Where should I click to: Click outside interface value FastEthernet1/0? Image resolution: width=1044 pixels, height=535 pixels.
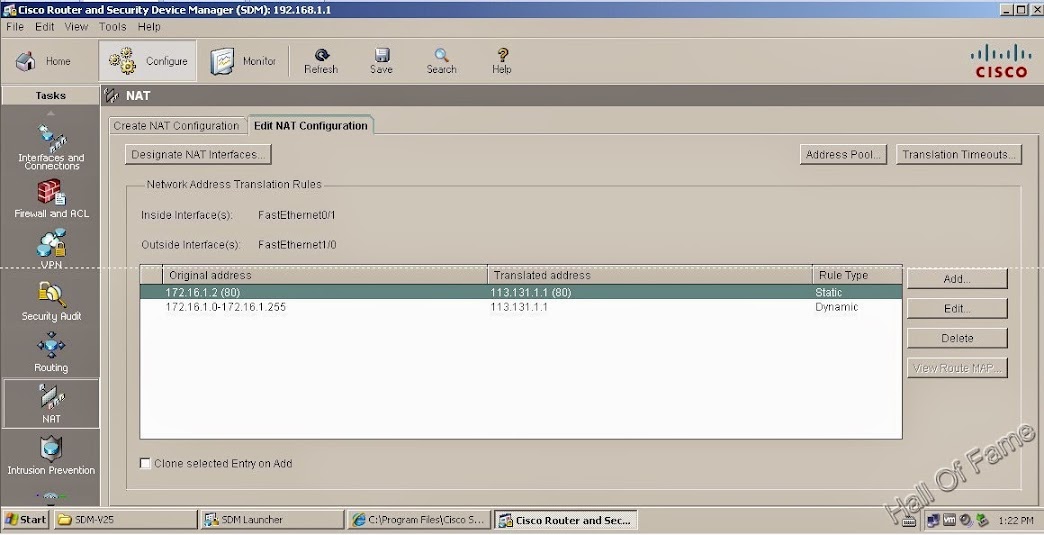click(x=297, y=245)
